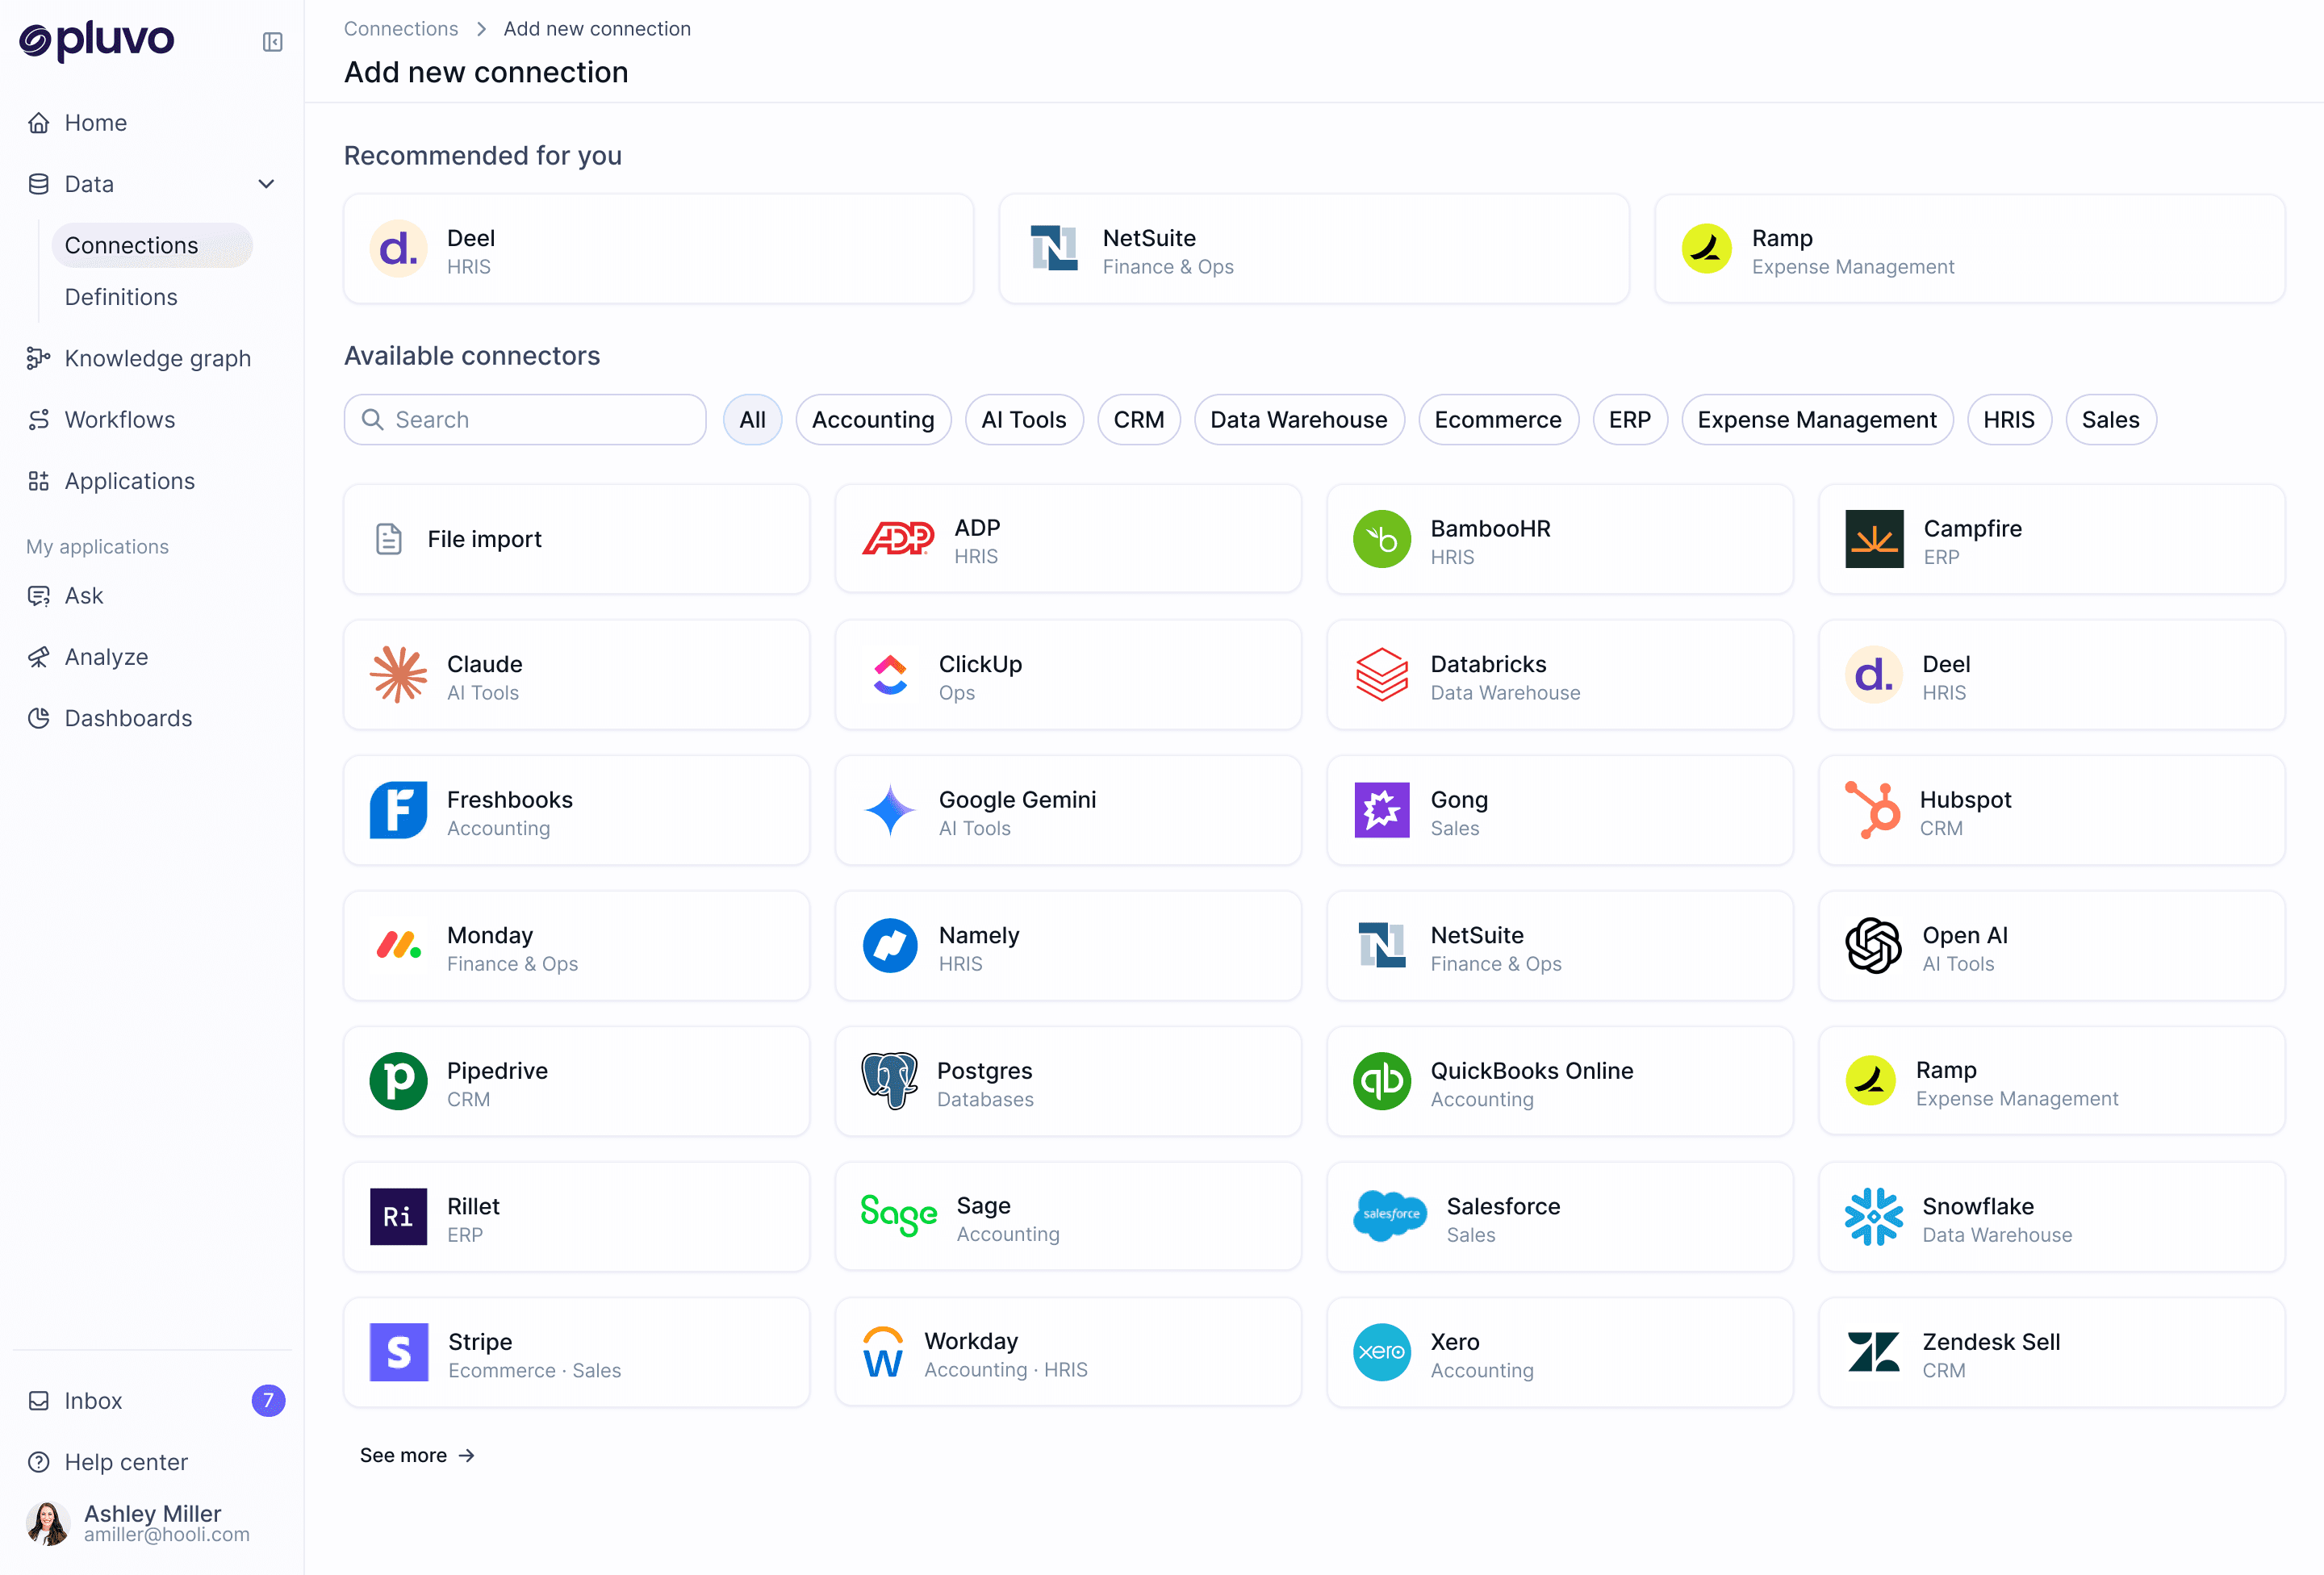Click the Google Gemini sparkle logo
The width and height of the screenshot is (2324, 1575).
[x=890, y=810]
